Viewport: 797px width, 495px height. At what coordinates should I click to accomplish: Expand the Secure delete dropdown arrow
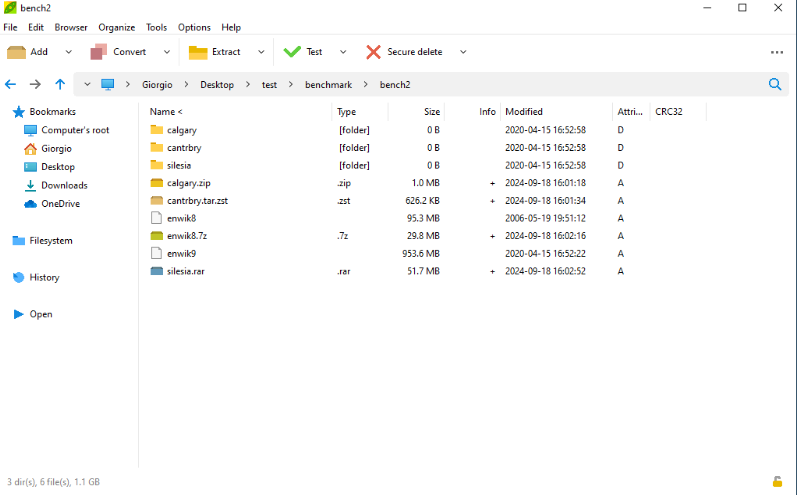pyautogui.click(x=463, y=52)
